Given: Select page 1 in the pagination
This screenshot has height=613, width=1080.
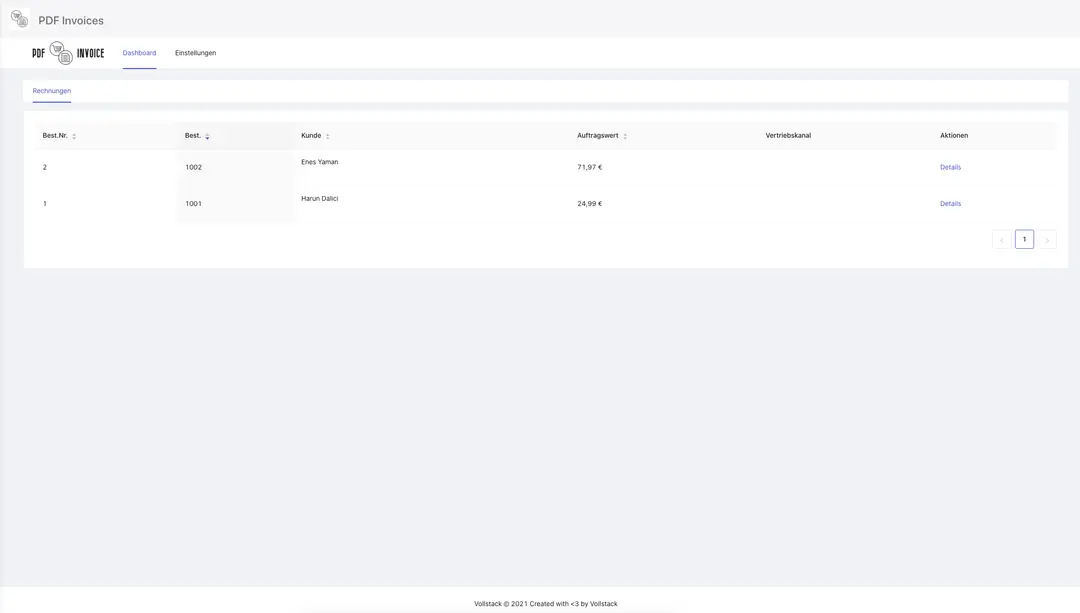Looking at the screenshot, I should coord(1024,240).
